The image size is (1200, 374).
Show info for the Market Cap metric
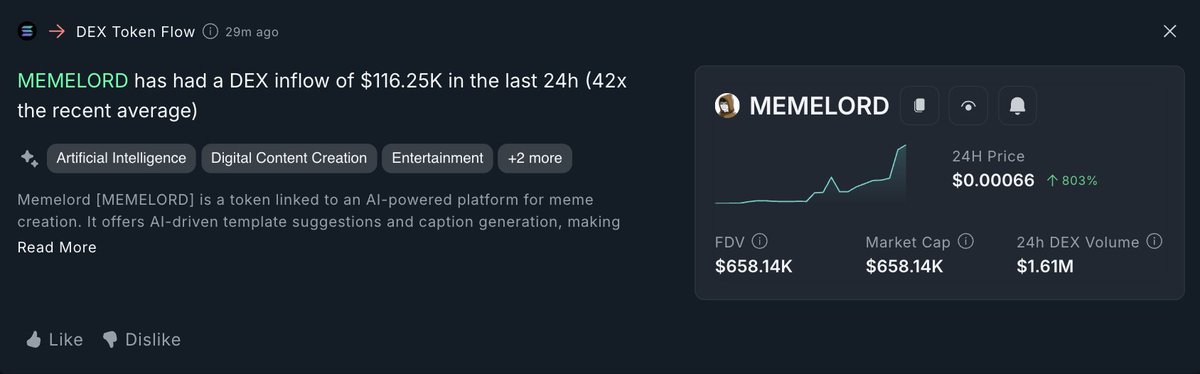click(966, 242)
